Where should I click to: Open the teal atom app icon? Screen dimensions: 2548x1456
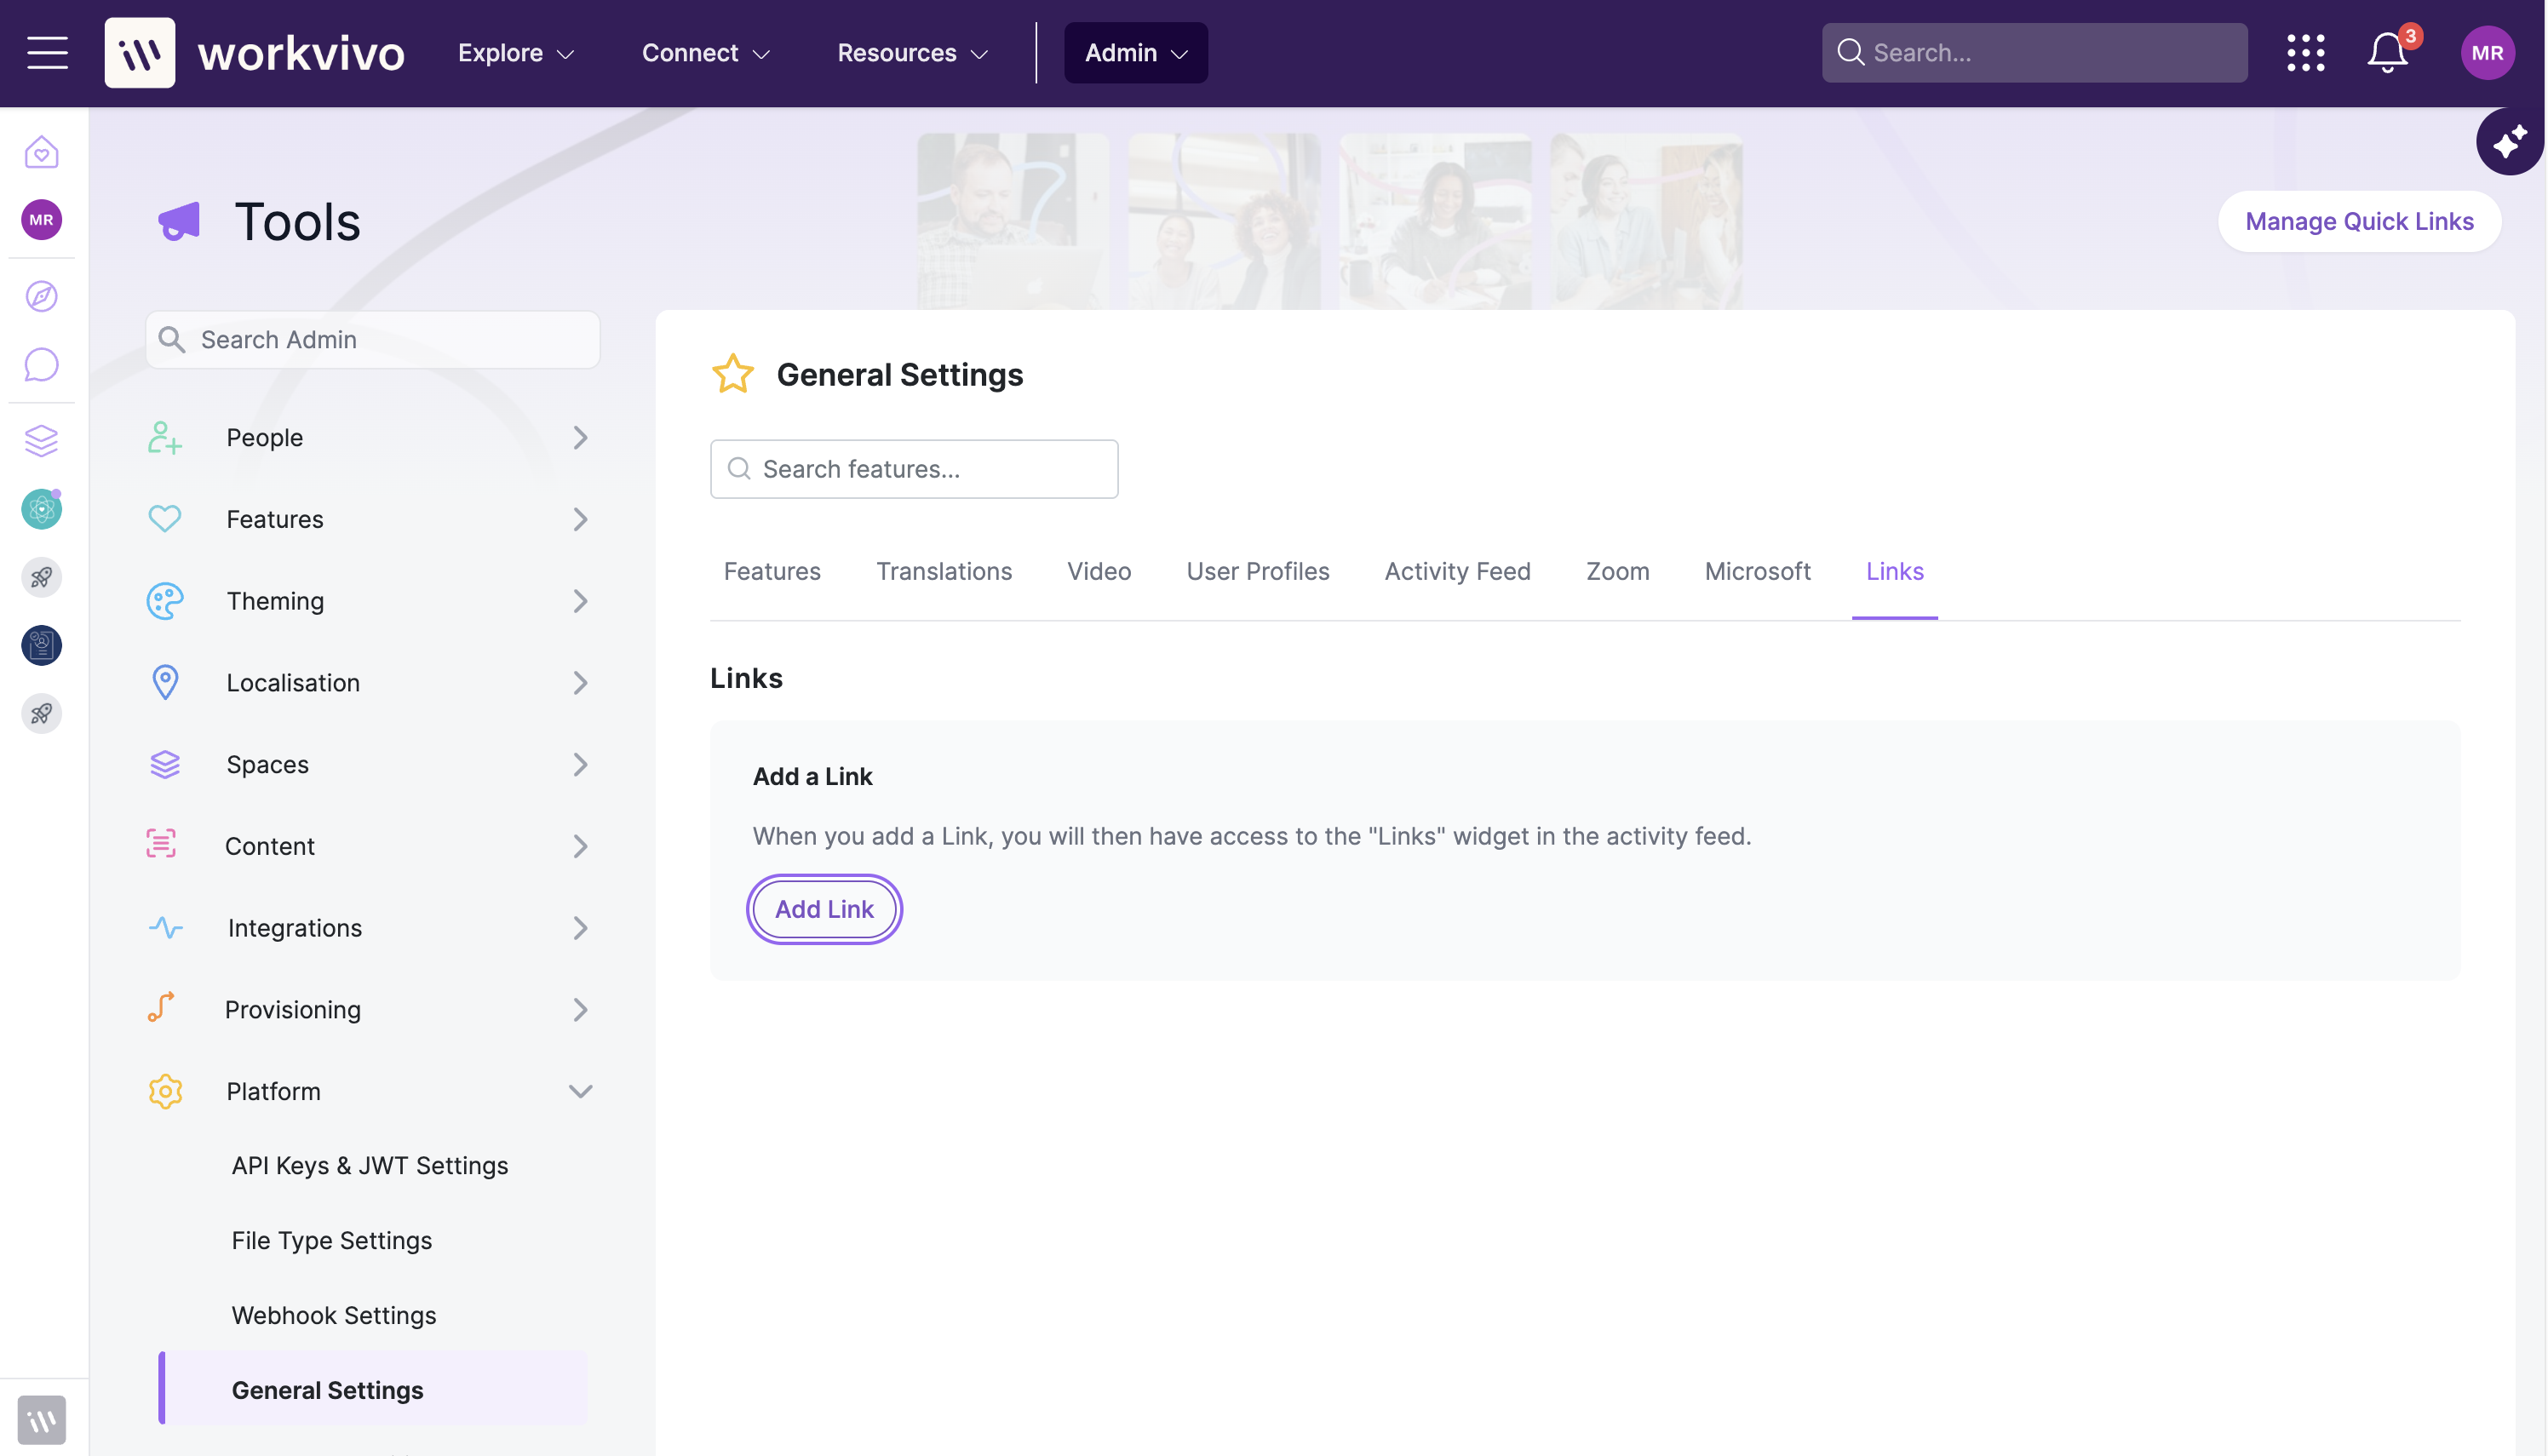(42, 509)
